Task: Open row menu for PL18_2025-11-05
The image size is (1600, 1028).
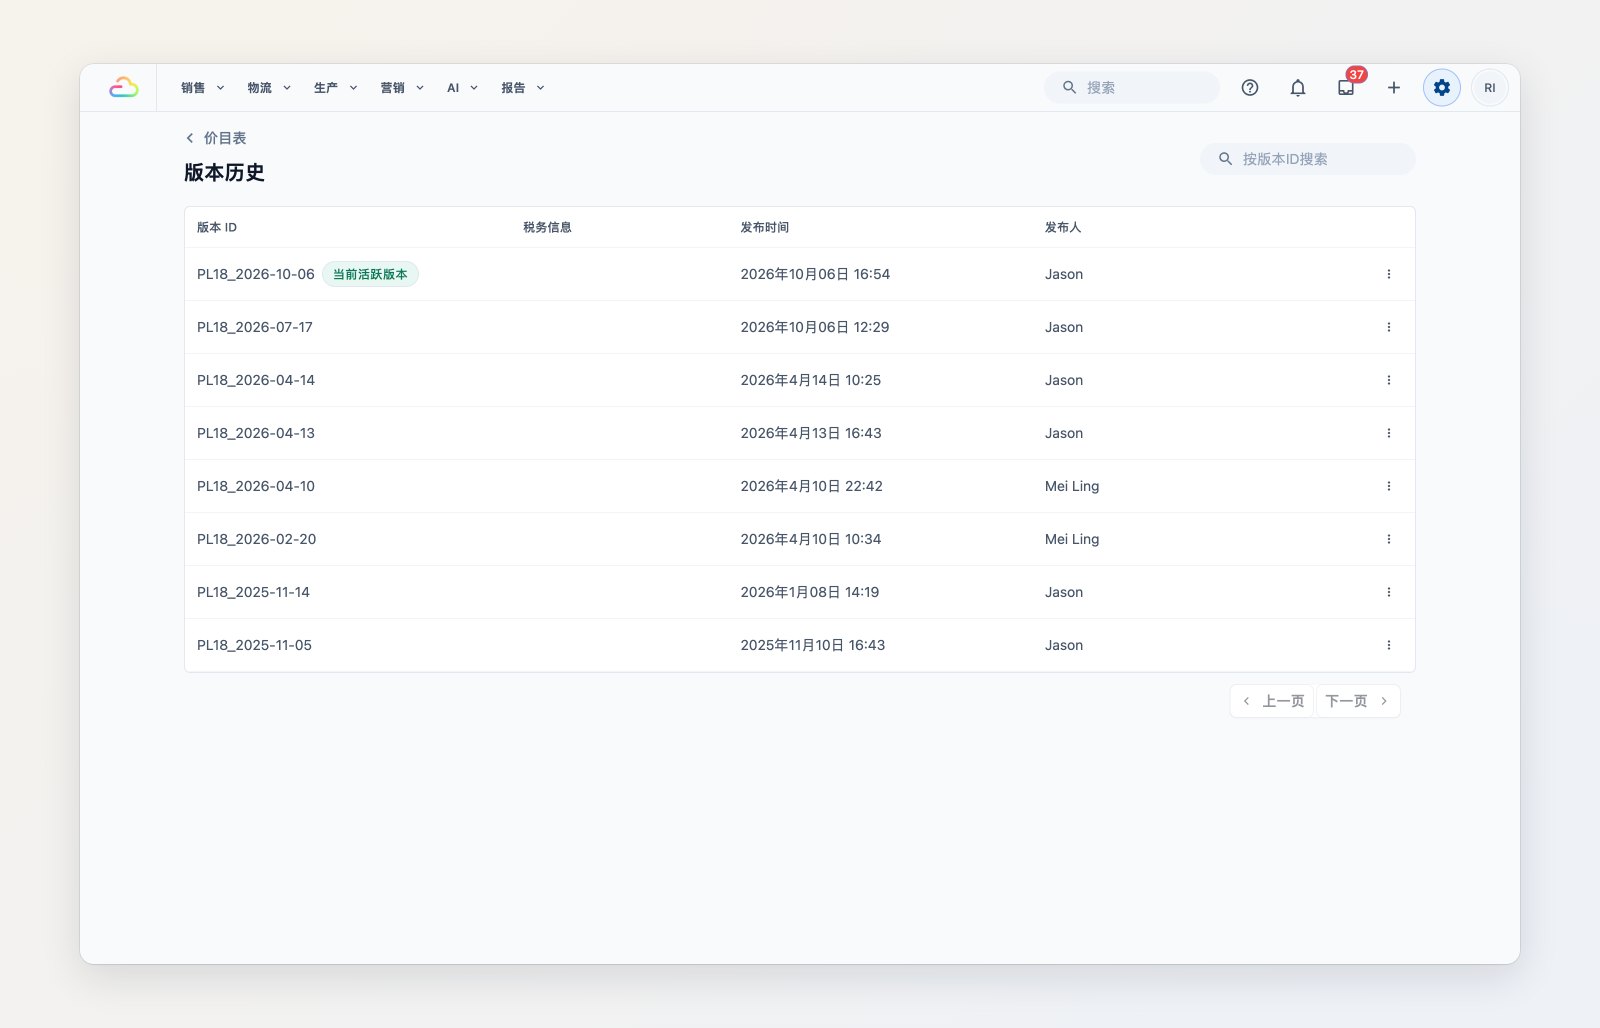Action: (1389, 645)
